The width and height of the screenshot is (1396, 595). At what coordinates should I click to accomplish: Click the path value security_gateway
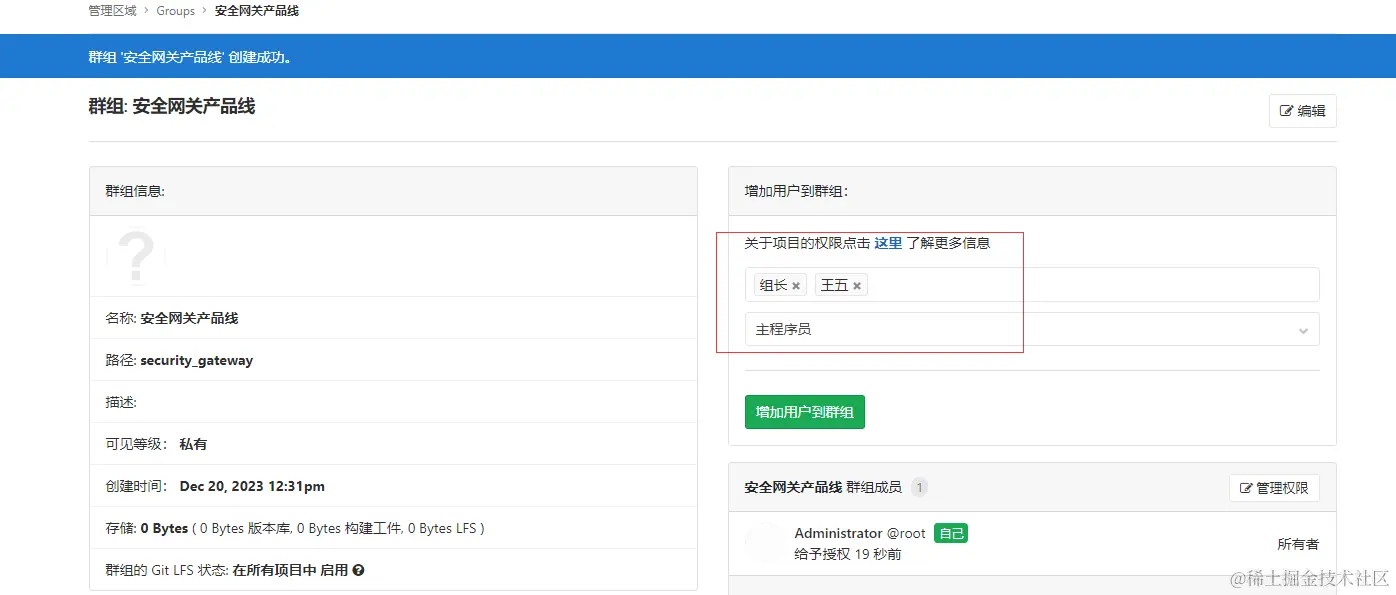click(197, 361)
